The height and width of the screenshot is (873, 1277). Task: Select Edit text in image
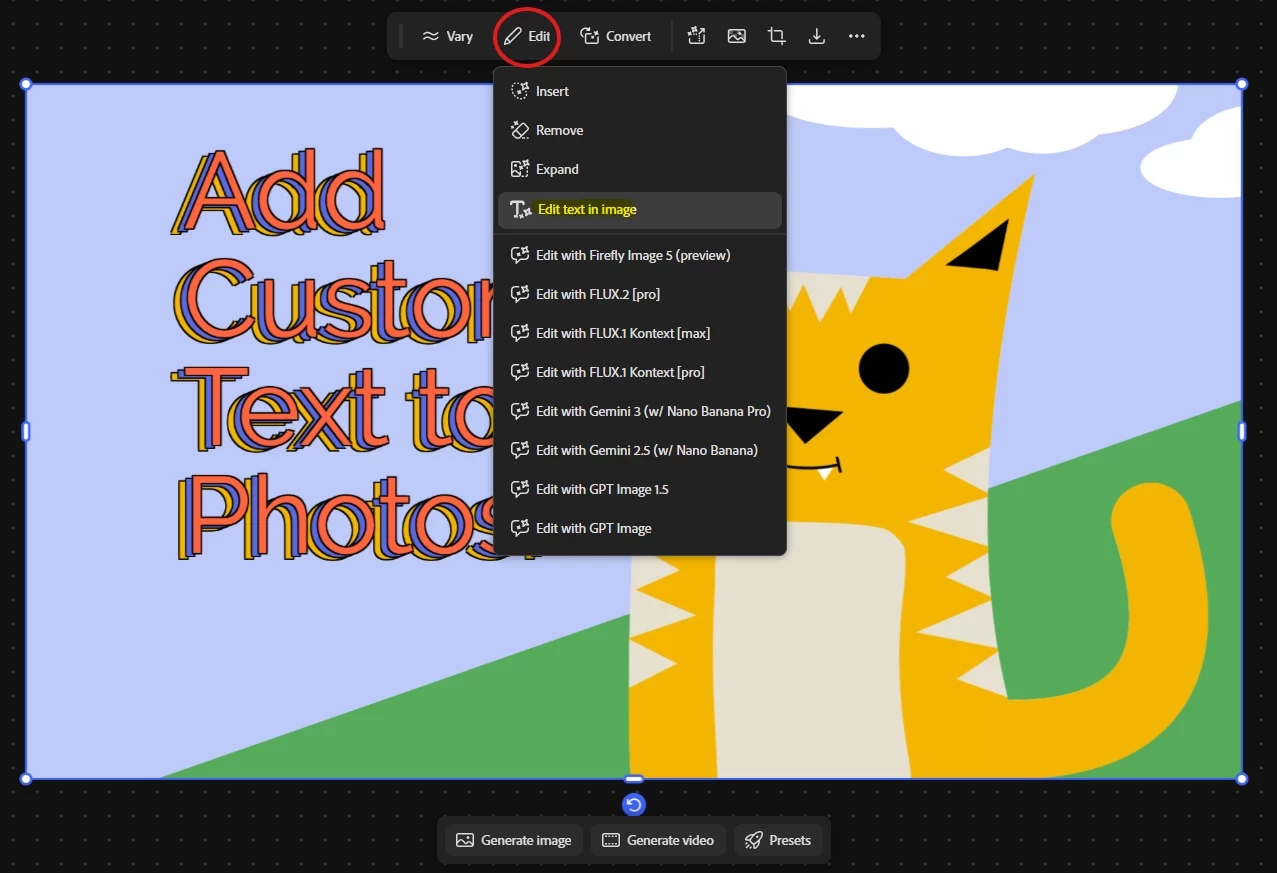coord(640,209)
